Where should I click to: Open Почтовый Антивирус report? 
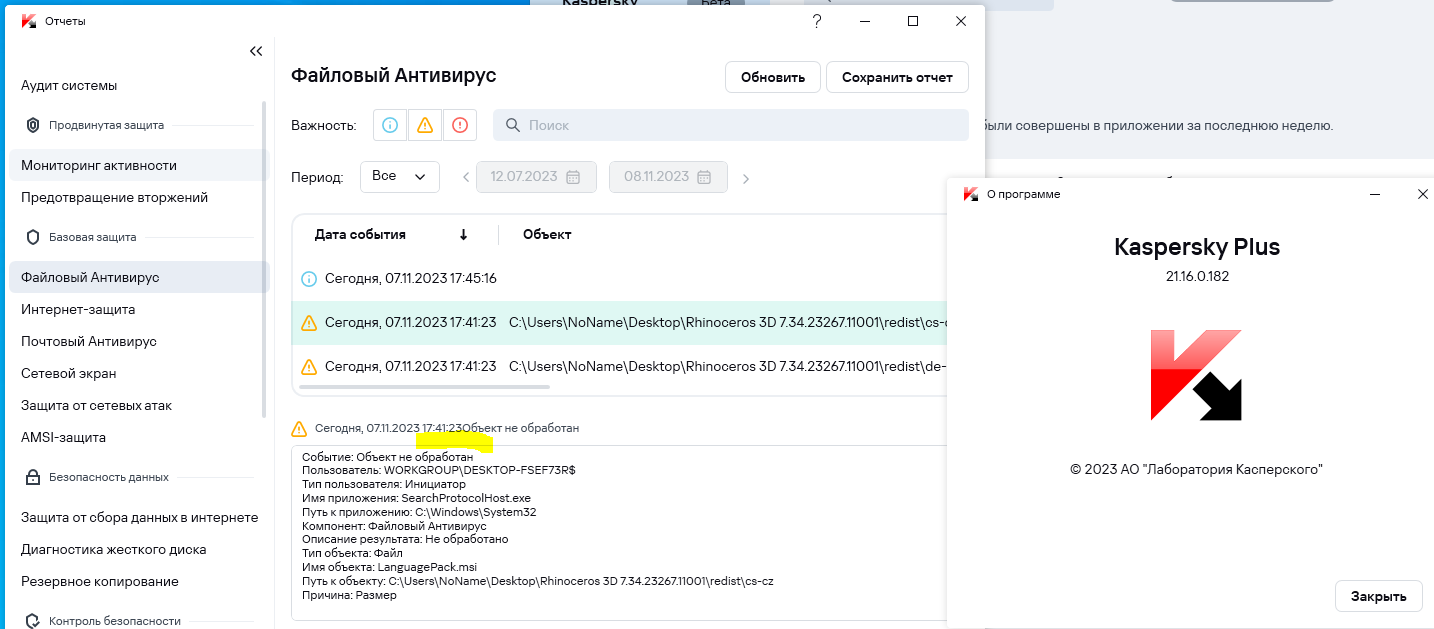[89, 342]
